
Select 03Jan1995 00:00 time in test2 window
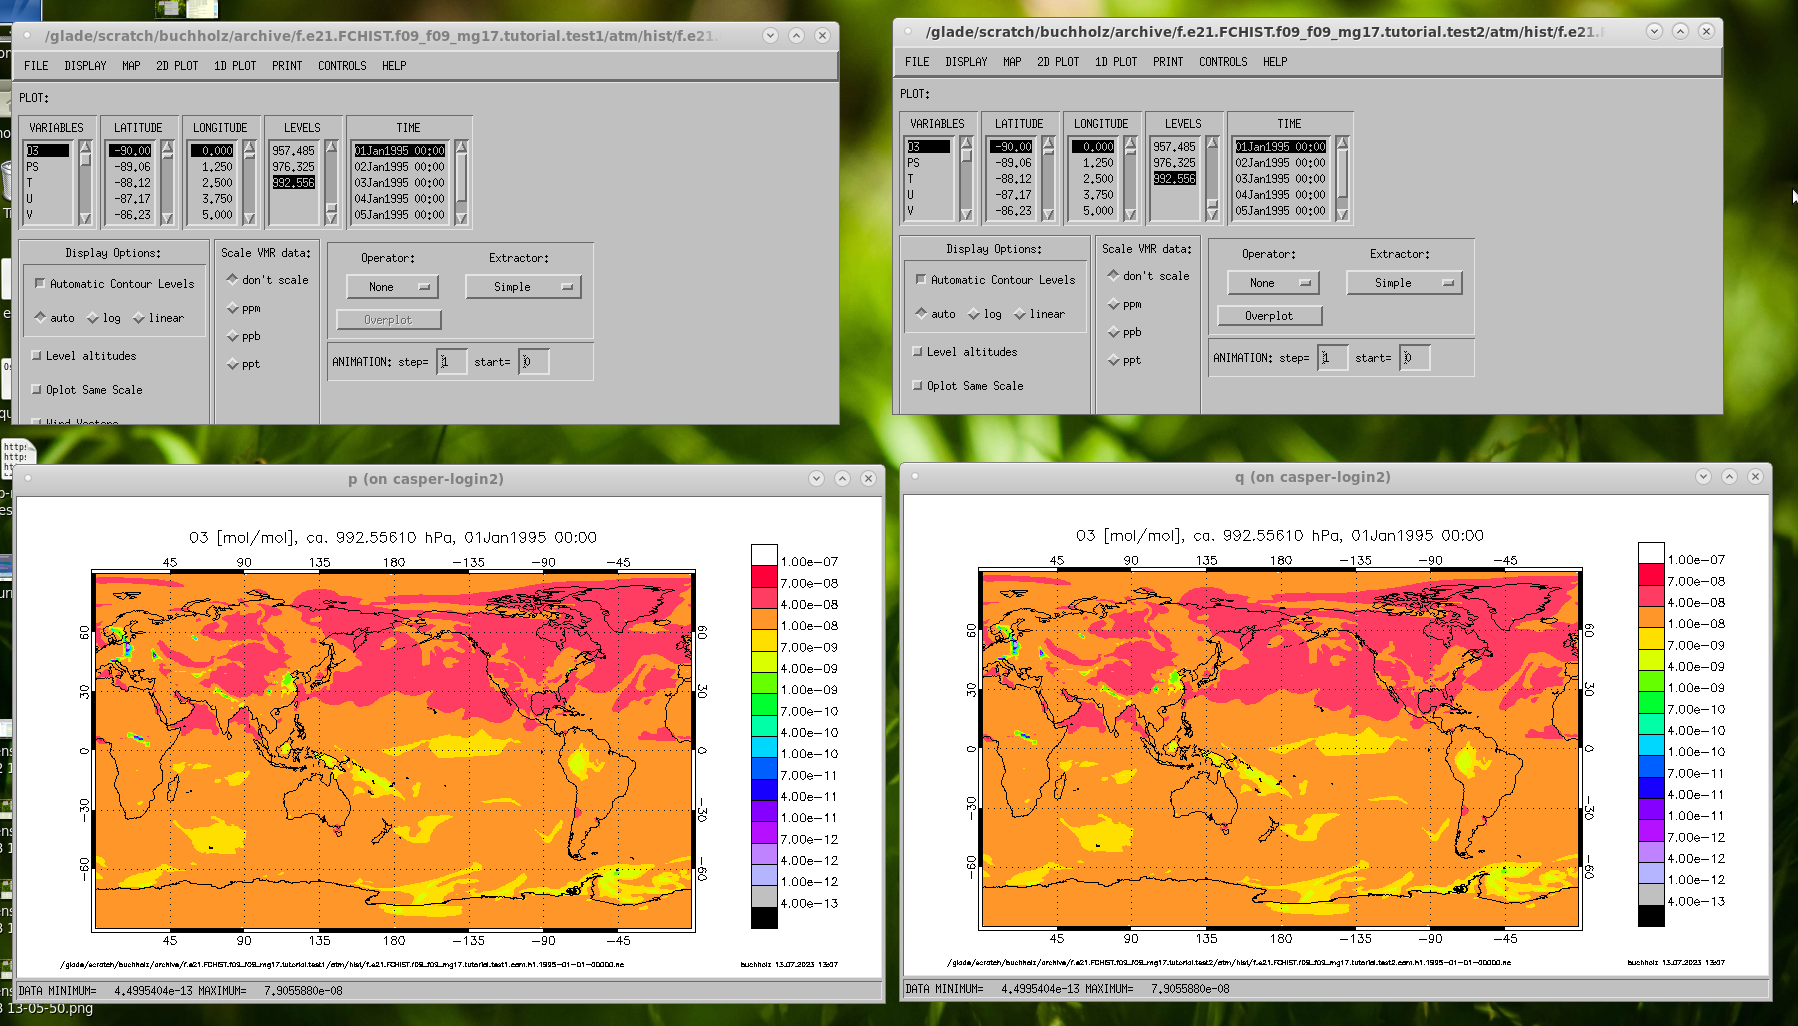[1280, 179]
